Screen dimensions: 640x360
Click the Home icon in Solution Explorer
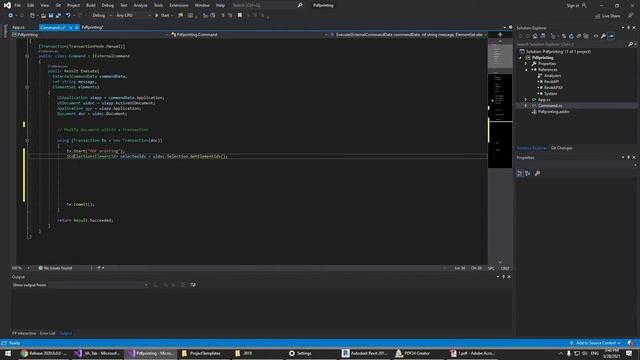[535, 36]
